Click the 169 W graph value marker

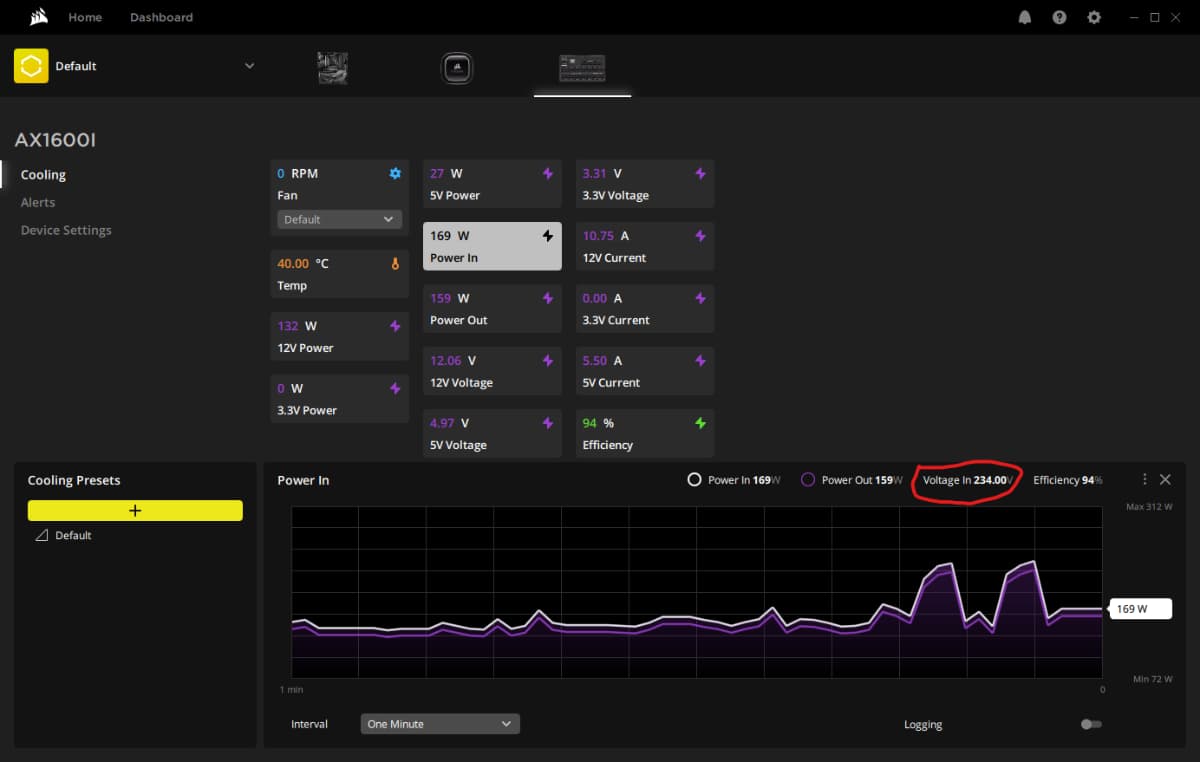pyautogui.click(x=1140, y=608)
